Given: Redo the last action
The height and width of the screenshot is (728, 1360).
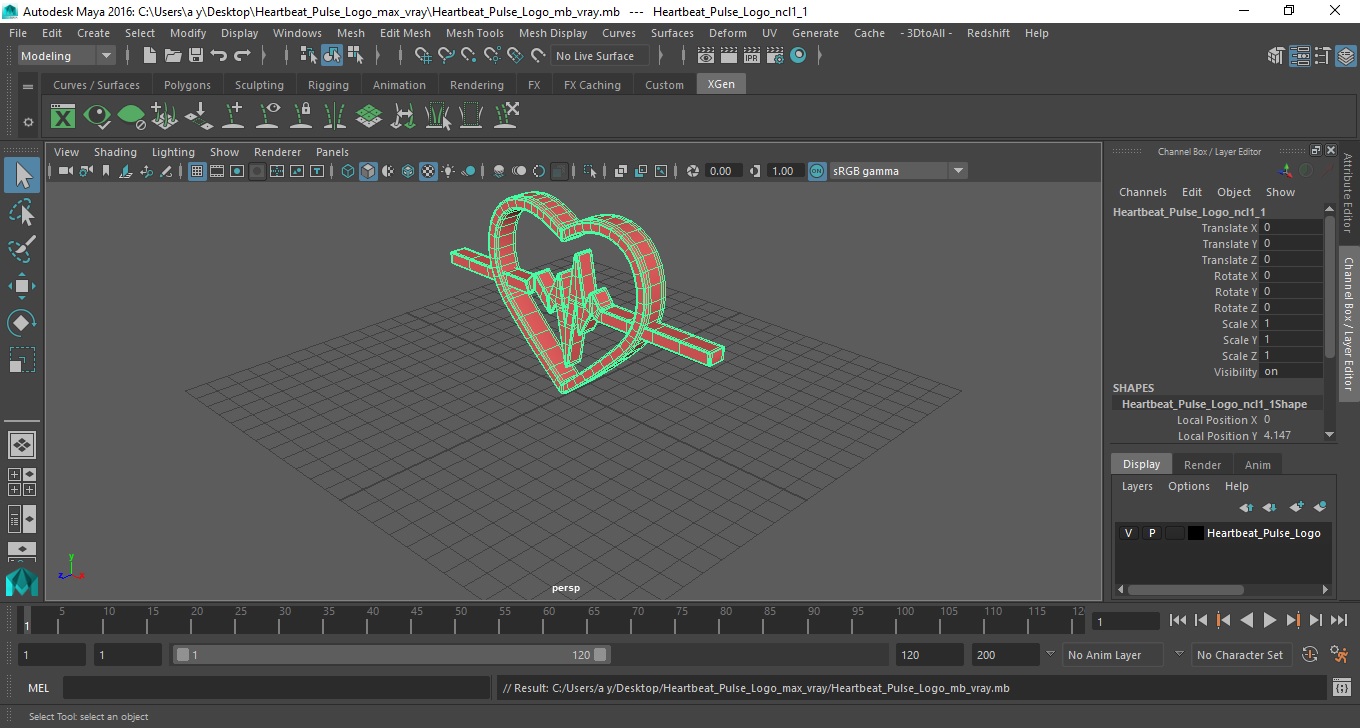Looking at the screenshot, I should 242,56.
